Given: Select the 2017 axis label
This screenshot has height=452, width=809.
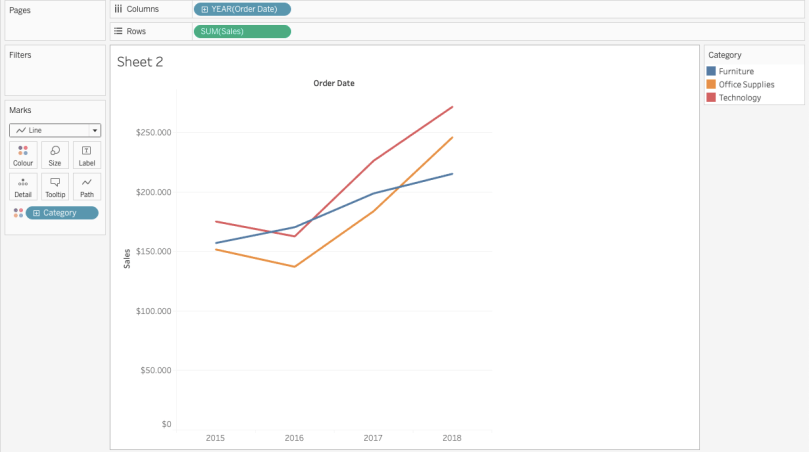Looking at the screenshot, I should (373, 438).
